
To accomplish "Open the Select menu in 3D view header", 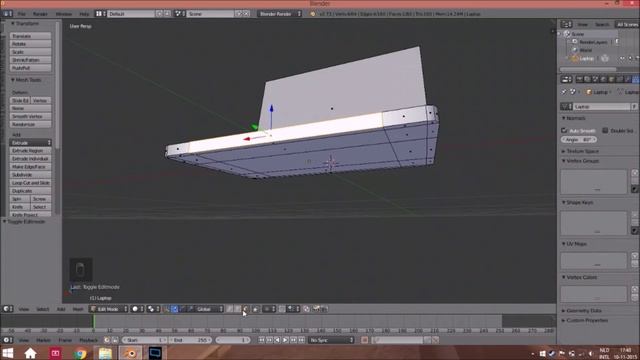I will point(42,309).
